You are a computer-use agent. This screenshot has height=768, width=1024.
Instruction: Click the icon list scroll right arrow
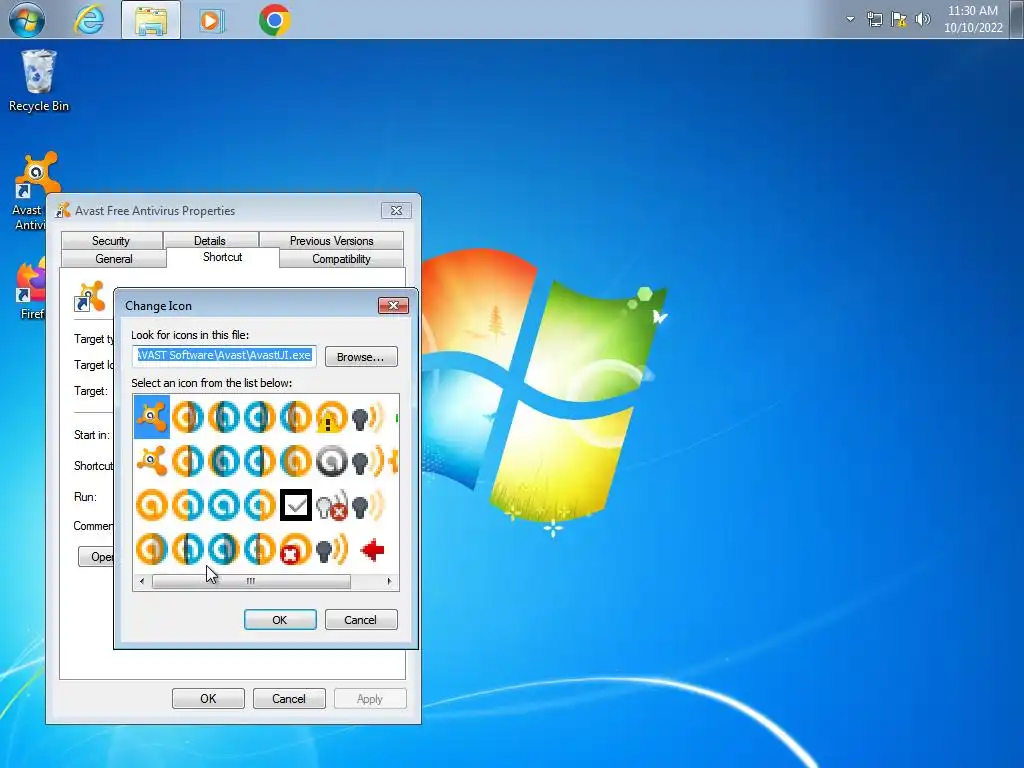[x=390, y=581]
